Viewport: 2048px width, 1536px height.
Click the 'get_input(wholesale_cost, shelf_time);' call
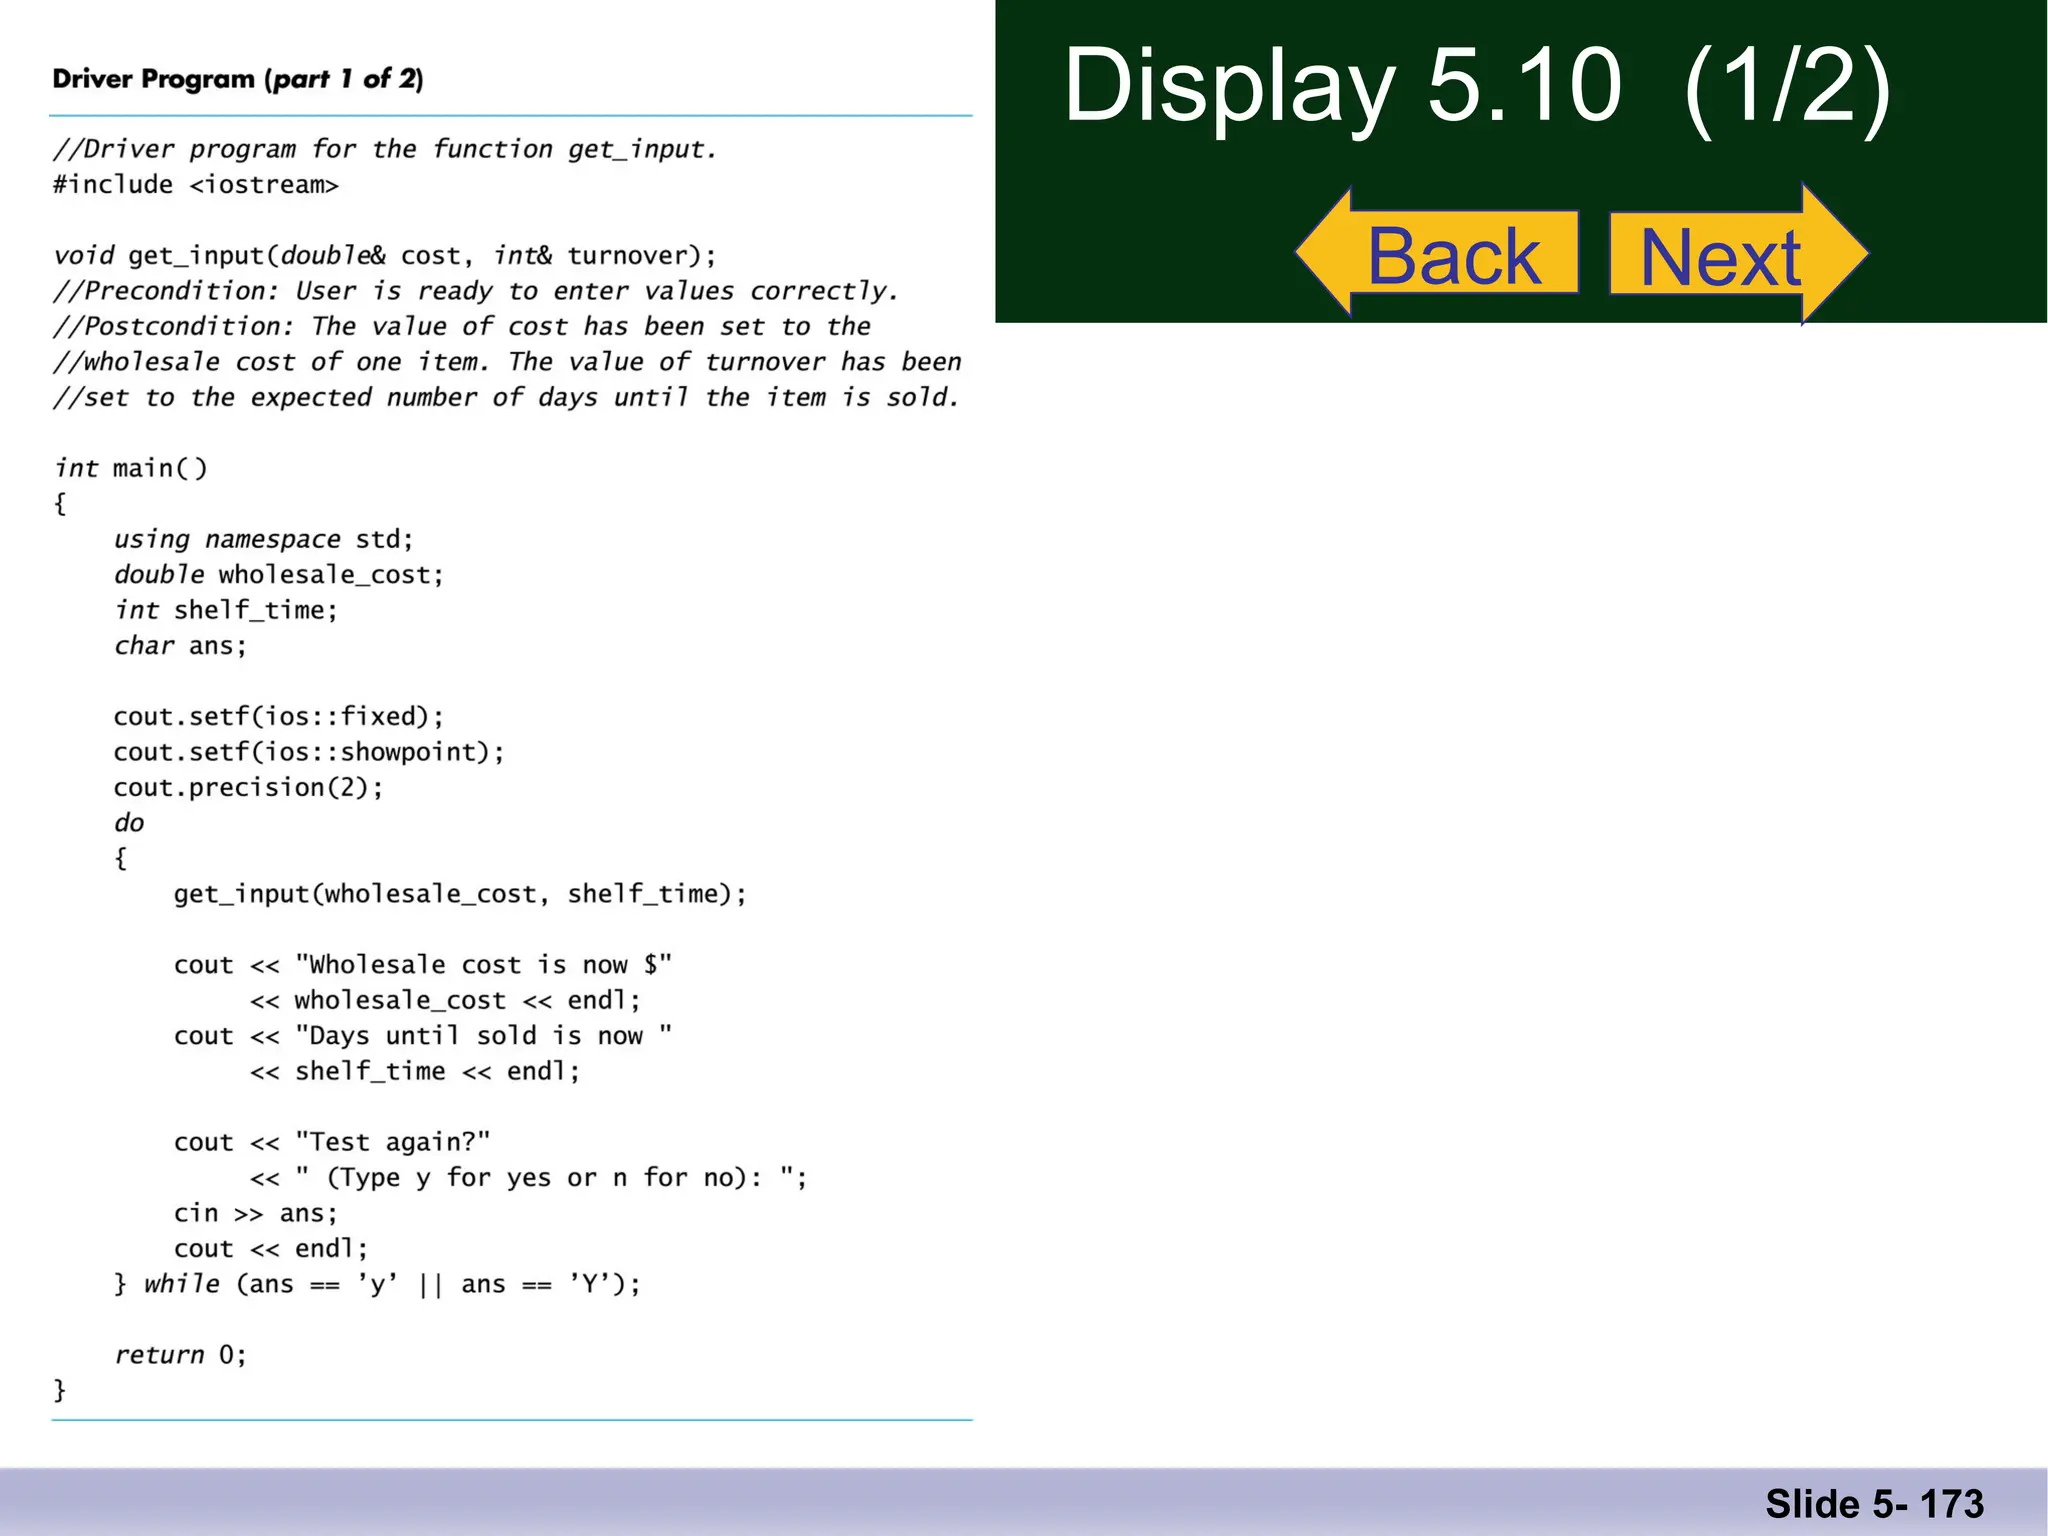click(460, 894)
